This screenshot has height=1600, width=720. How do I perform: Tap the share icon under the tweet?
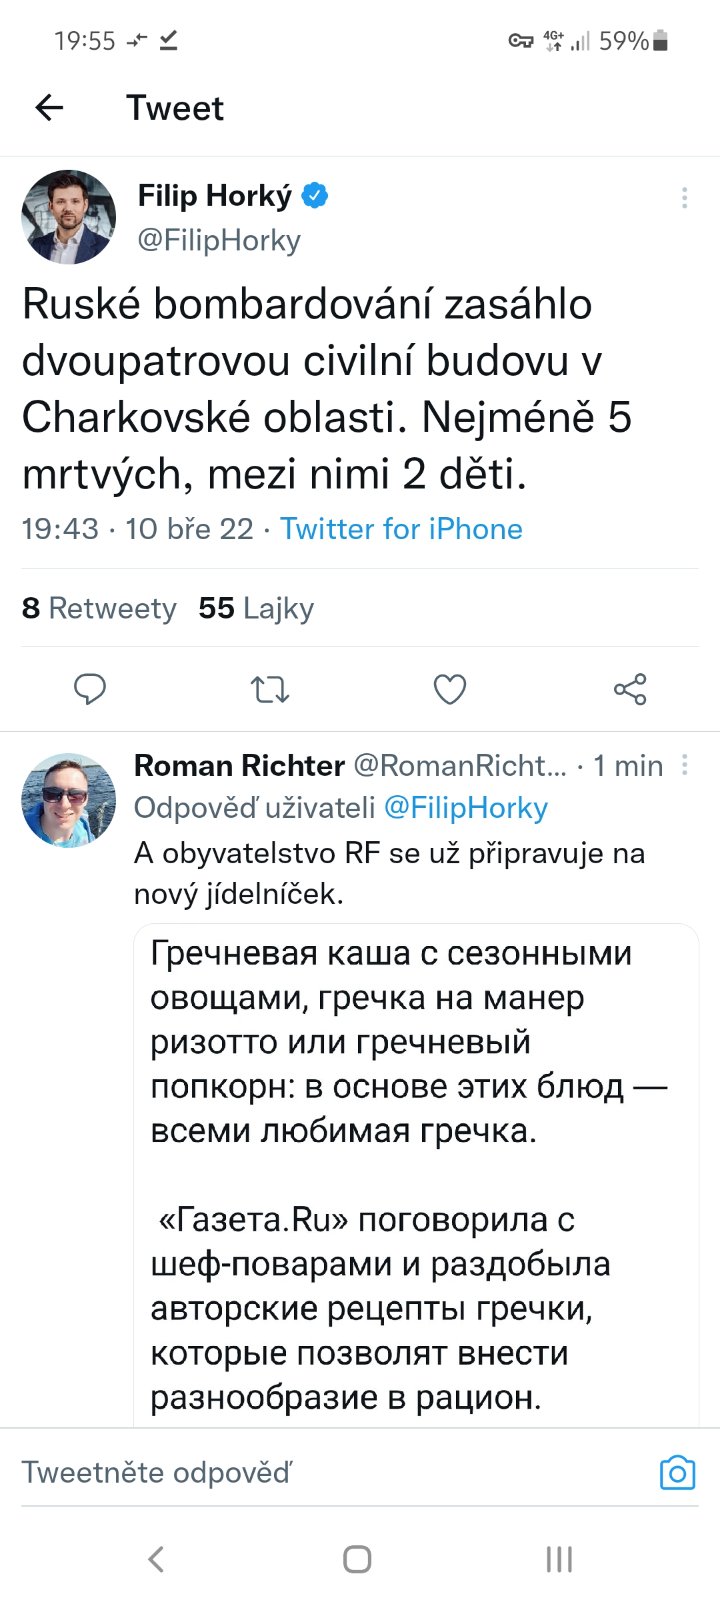coord(630,689)
